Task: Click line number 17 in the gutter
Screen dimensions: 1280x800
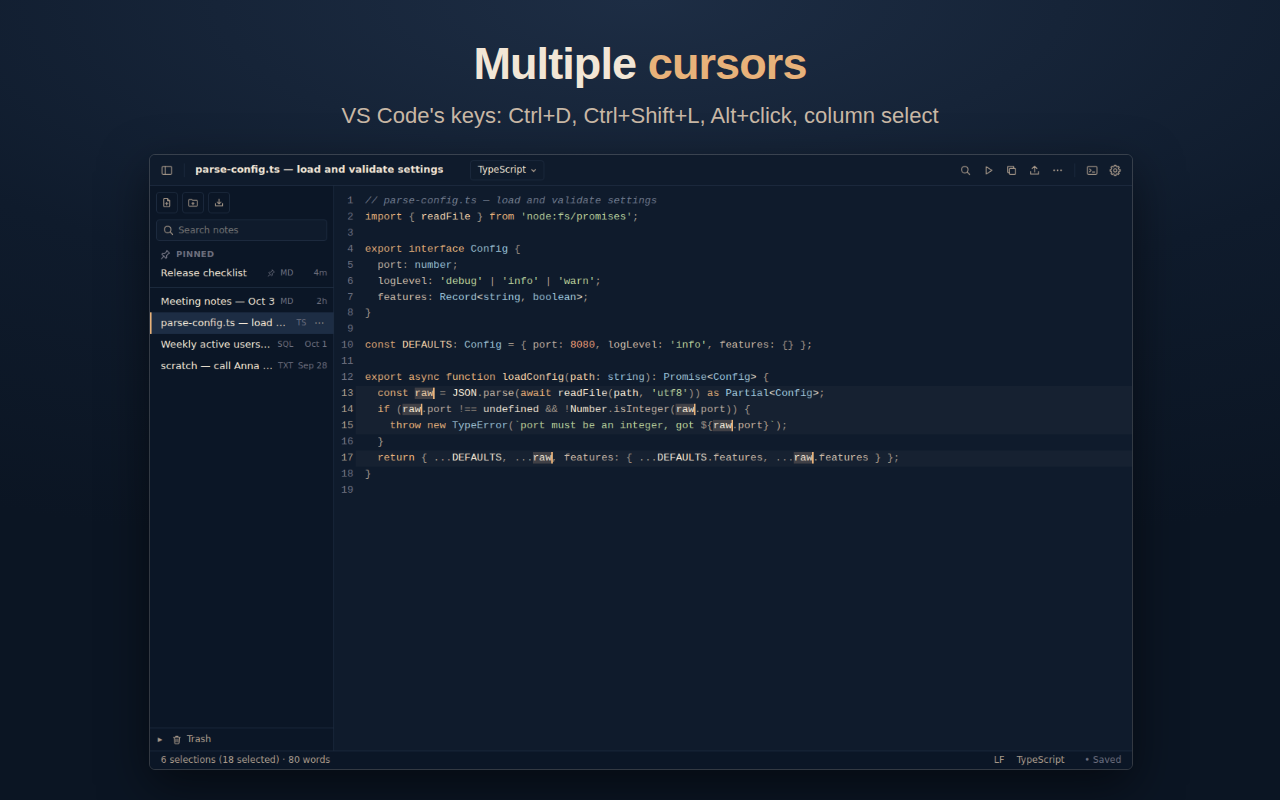Action: click(347, 457)
